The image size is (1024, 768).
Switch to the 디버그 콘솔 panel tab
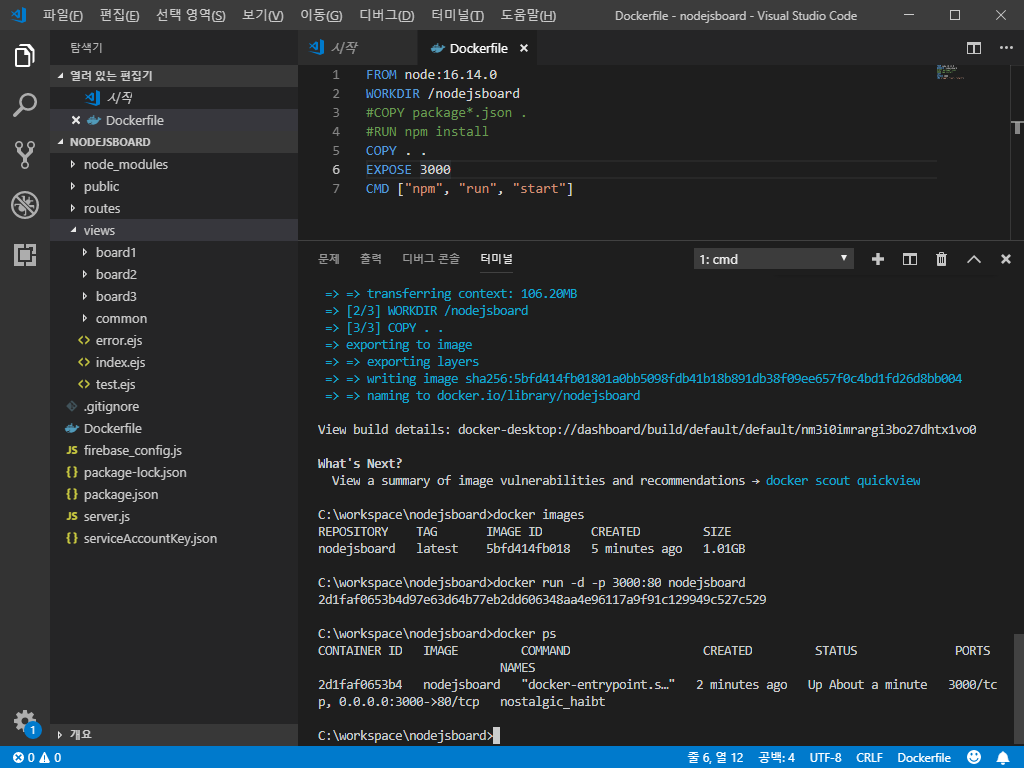(x=431, y=259)
